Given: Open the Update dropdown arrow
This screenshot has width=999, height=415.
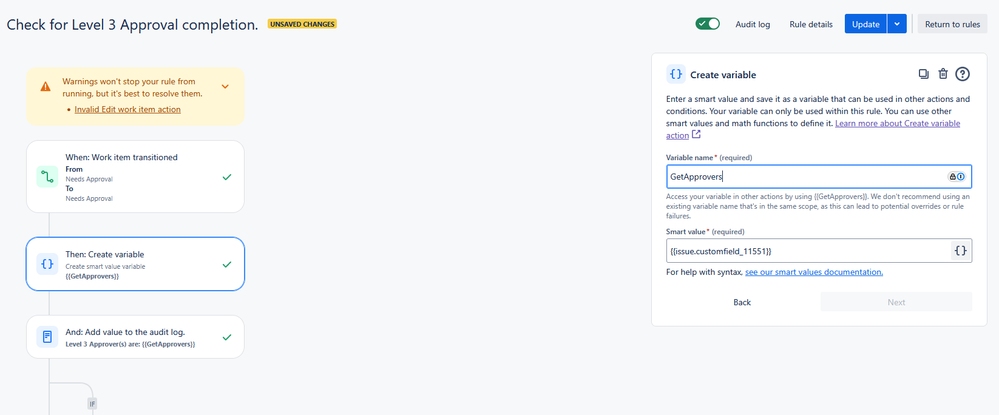Looking at the screenshot, I should pos(897,24).
